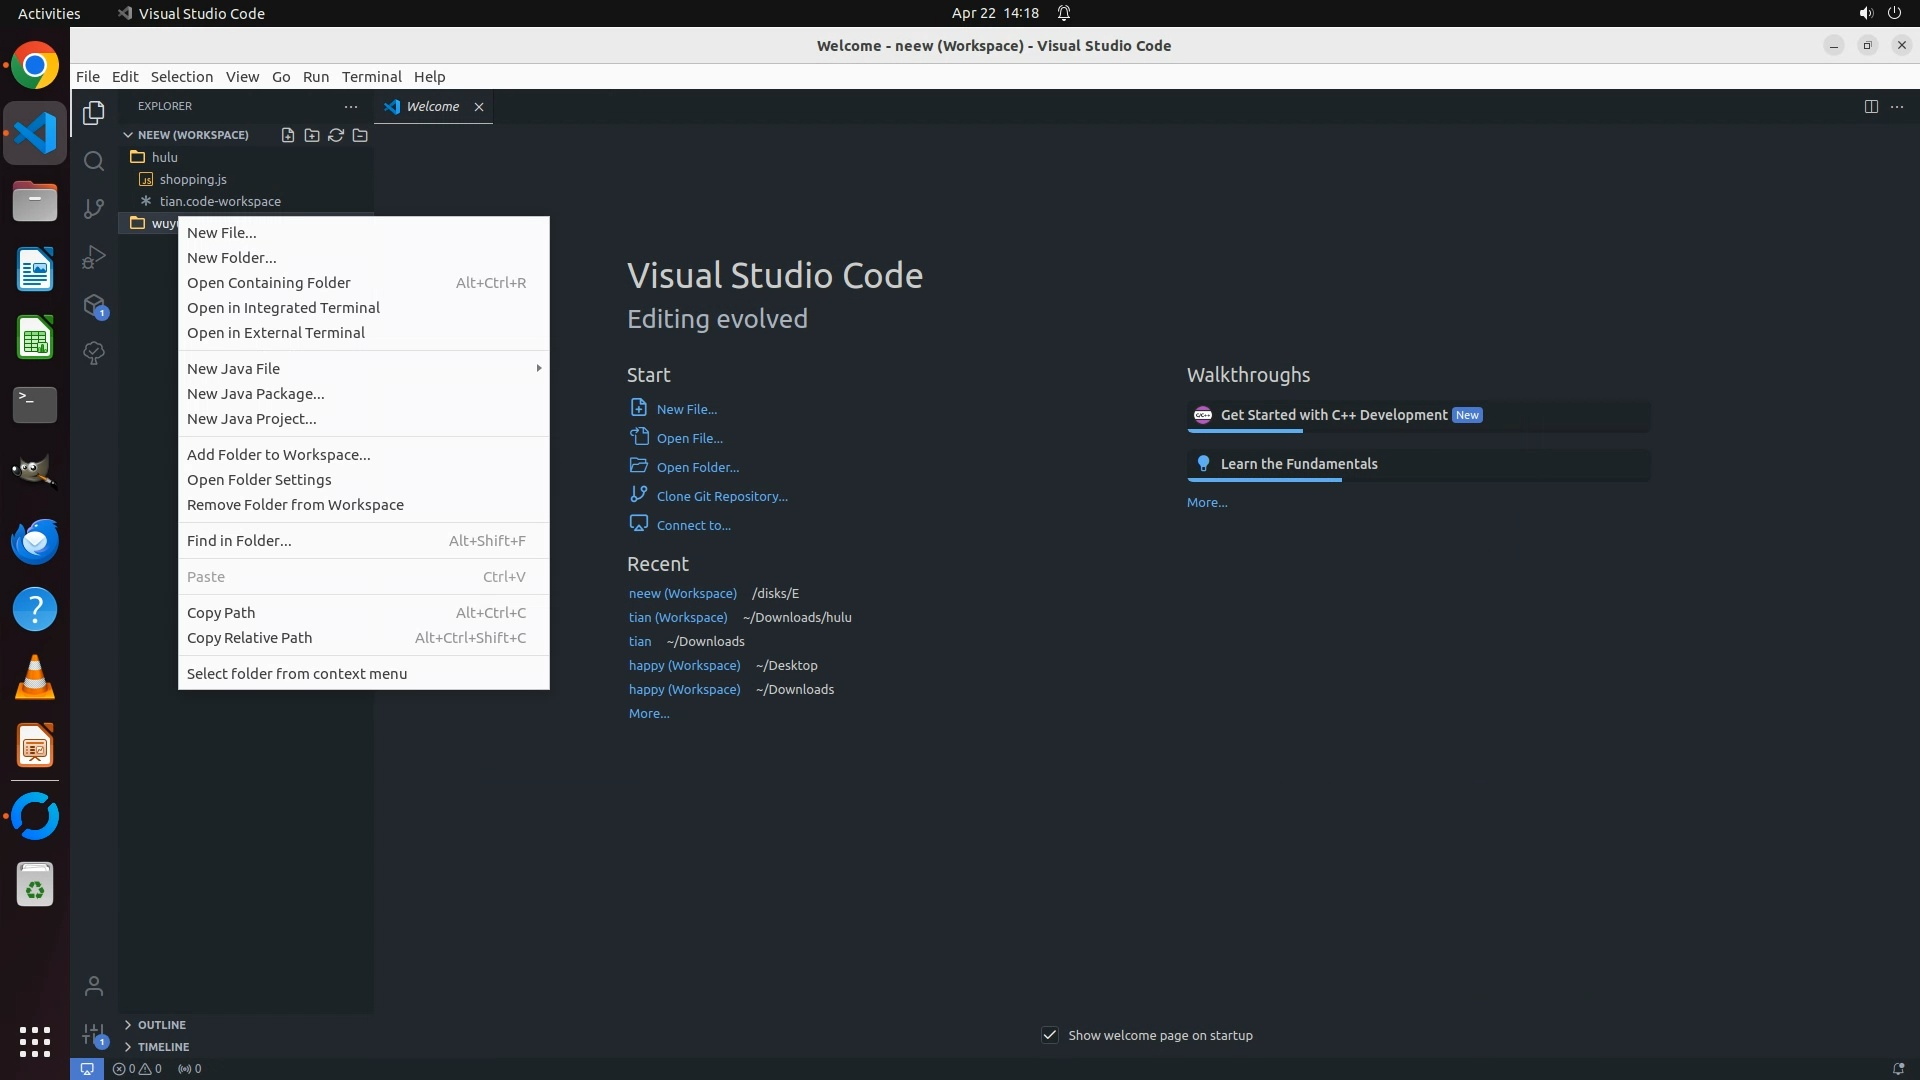Open the Search view in activity bar
Viewport: 1920px width, 1080px height.
click(x=94, y=161)
